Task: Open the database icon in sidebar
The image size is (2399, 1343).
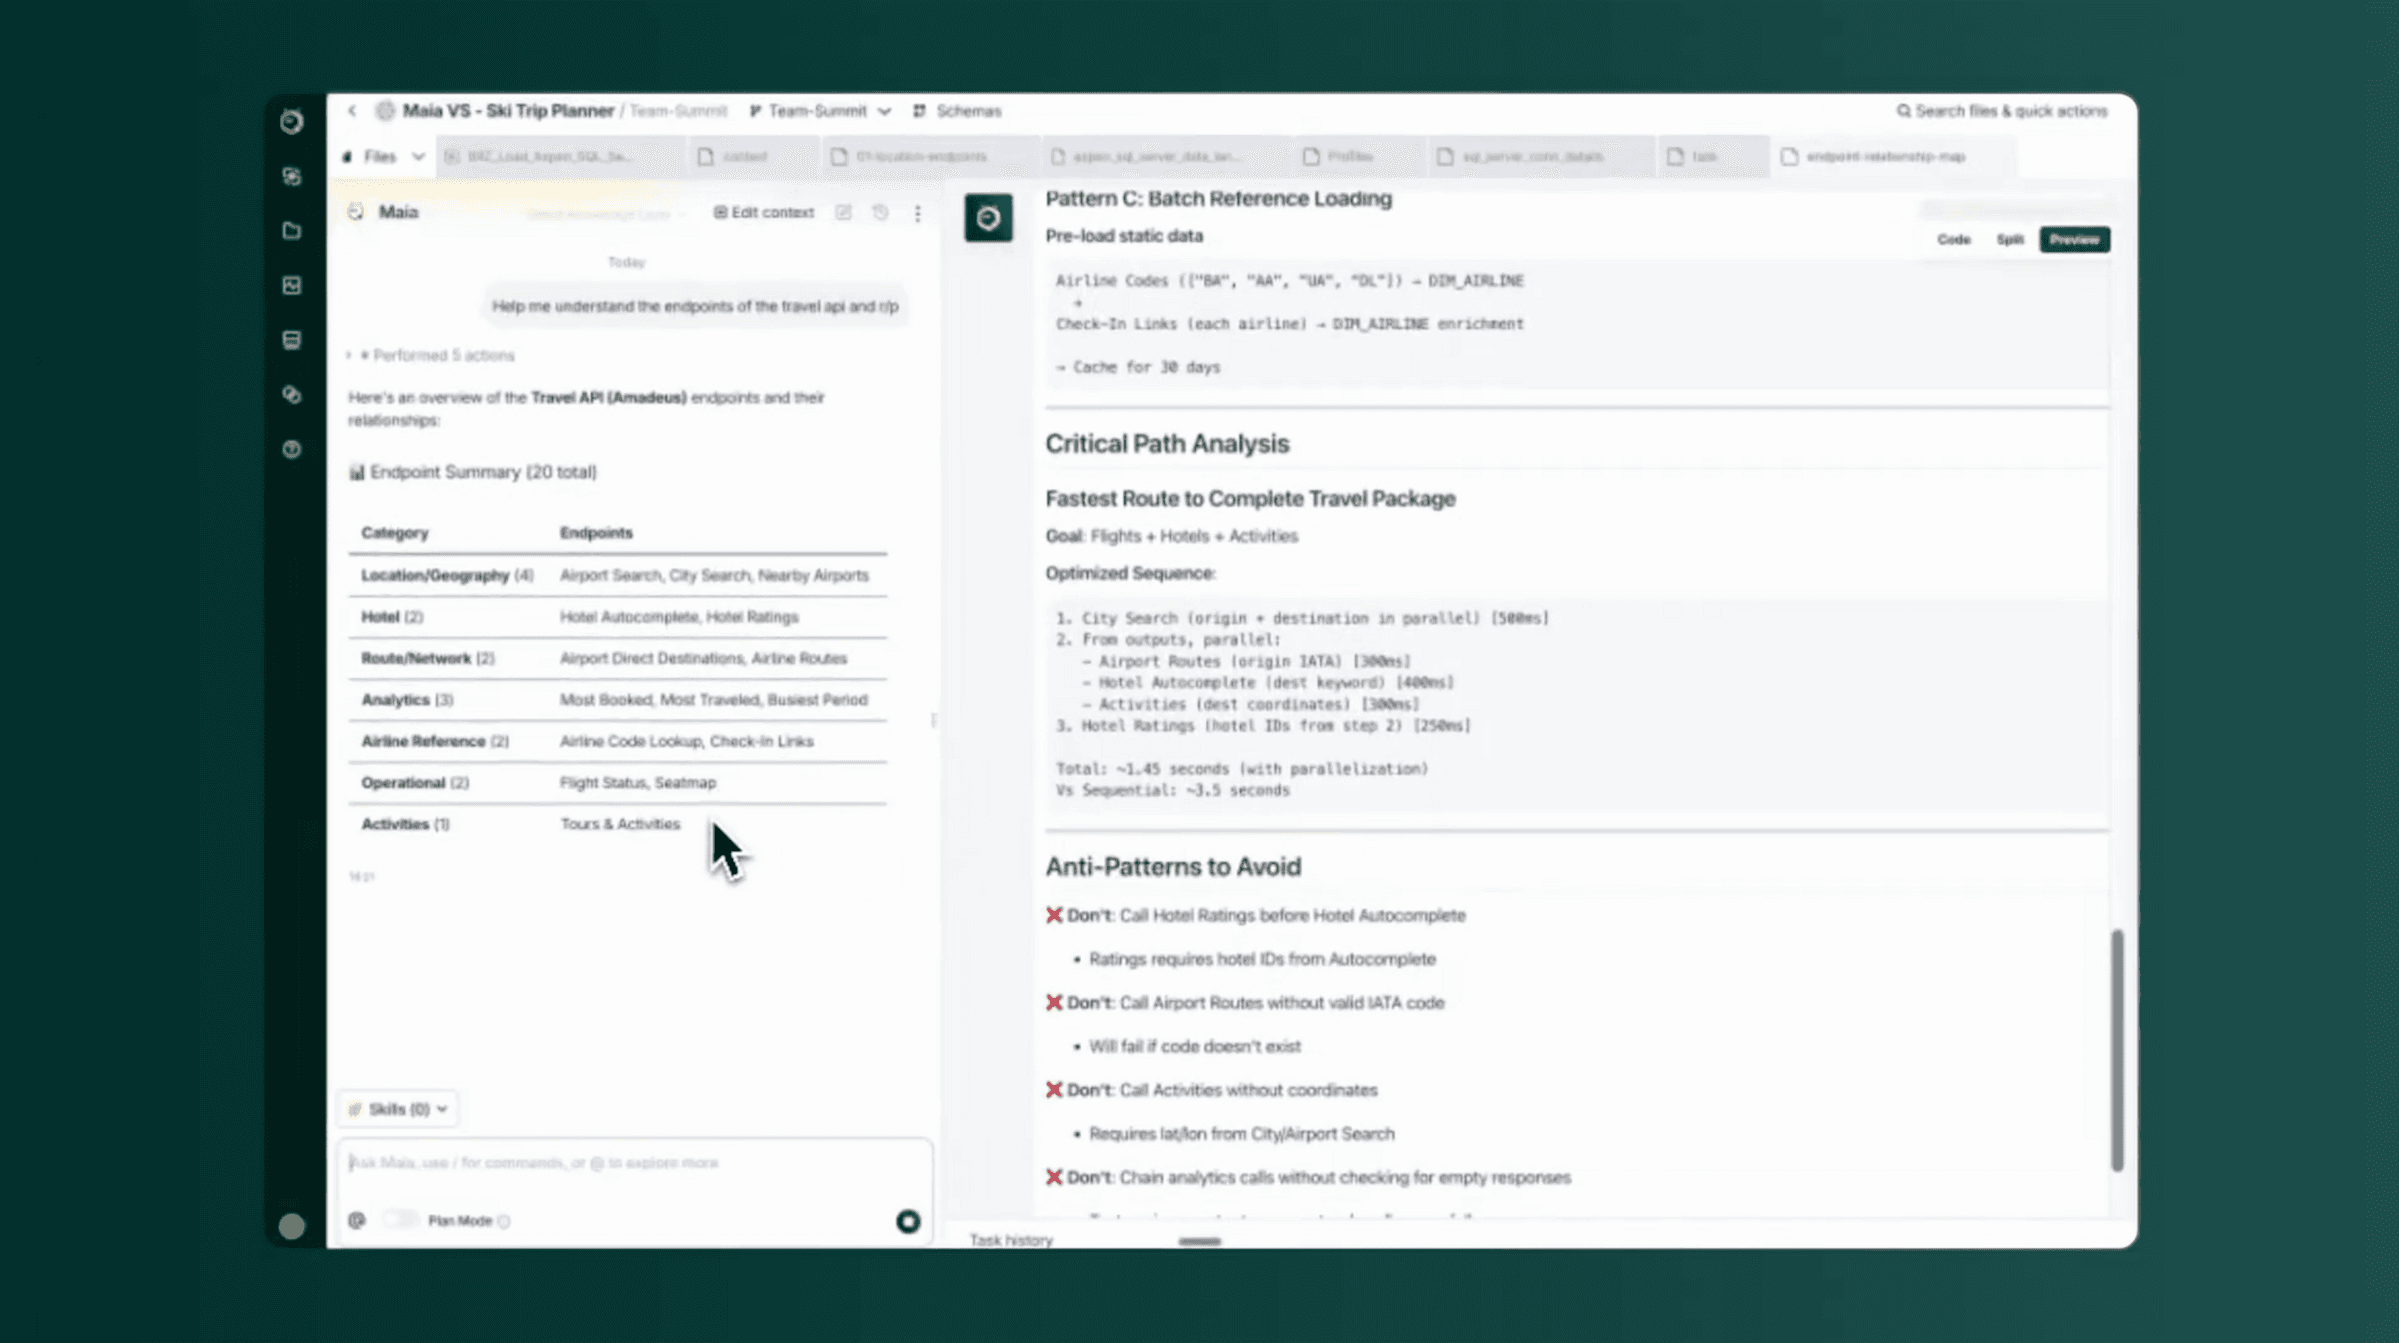Action: click(291, 340)
